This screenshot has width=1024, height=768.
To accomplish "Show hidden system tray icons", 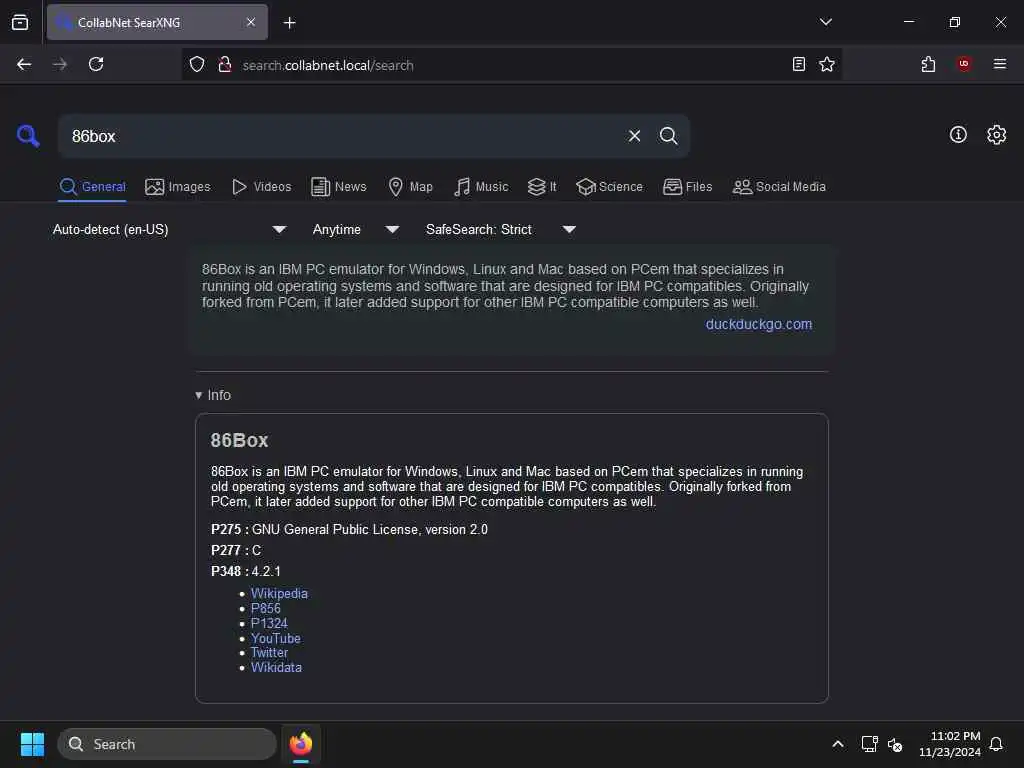I will pyautogui.click(x=837, y=744).
